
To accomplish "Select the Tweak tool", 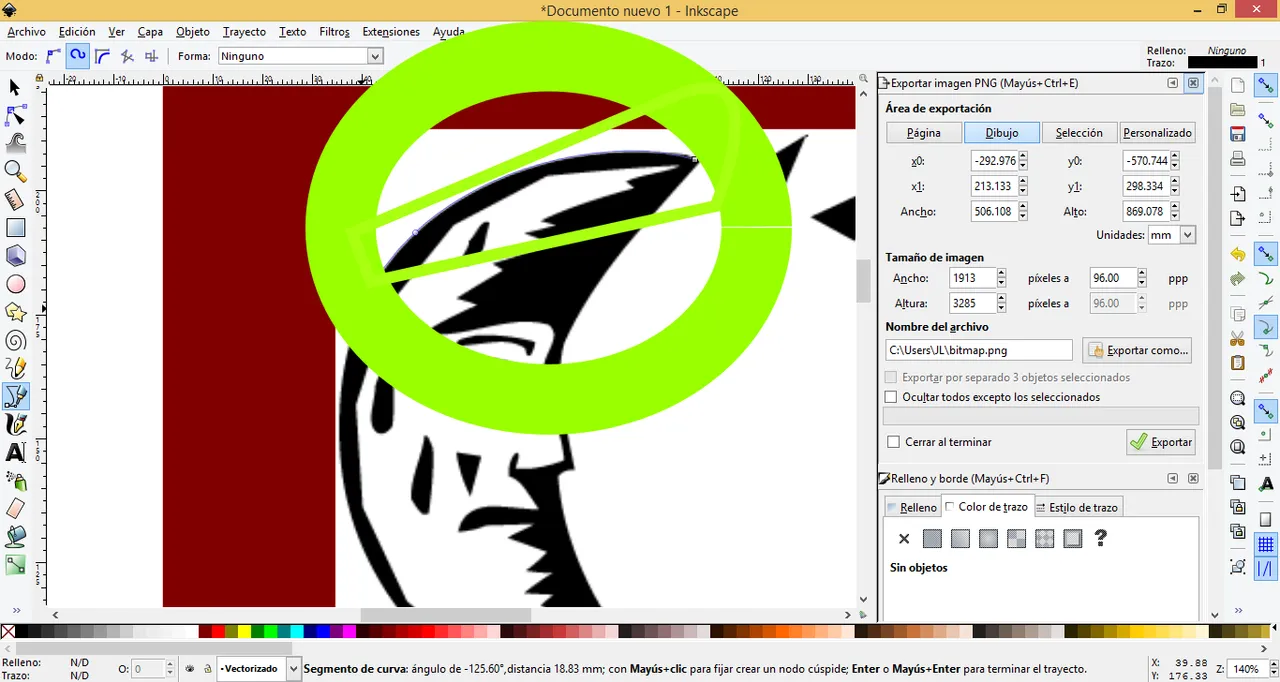I will coord(15,144).
